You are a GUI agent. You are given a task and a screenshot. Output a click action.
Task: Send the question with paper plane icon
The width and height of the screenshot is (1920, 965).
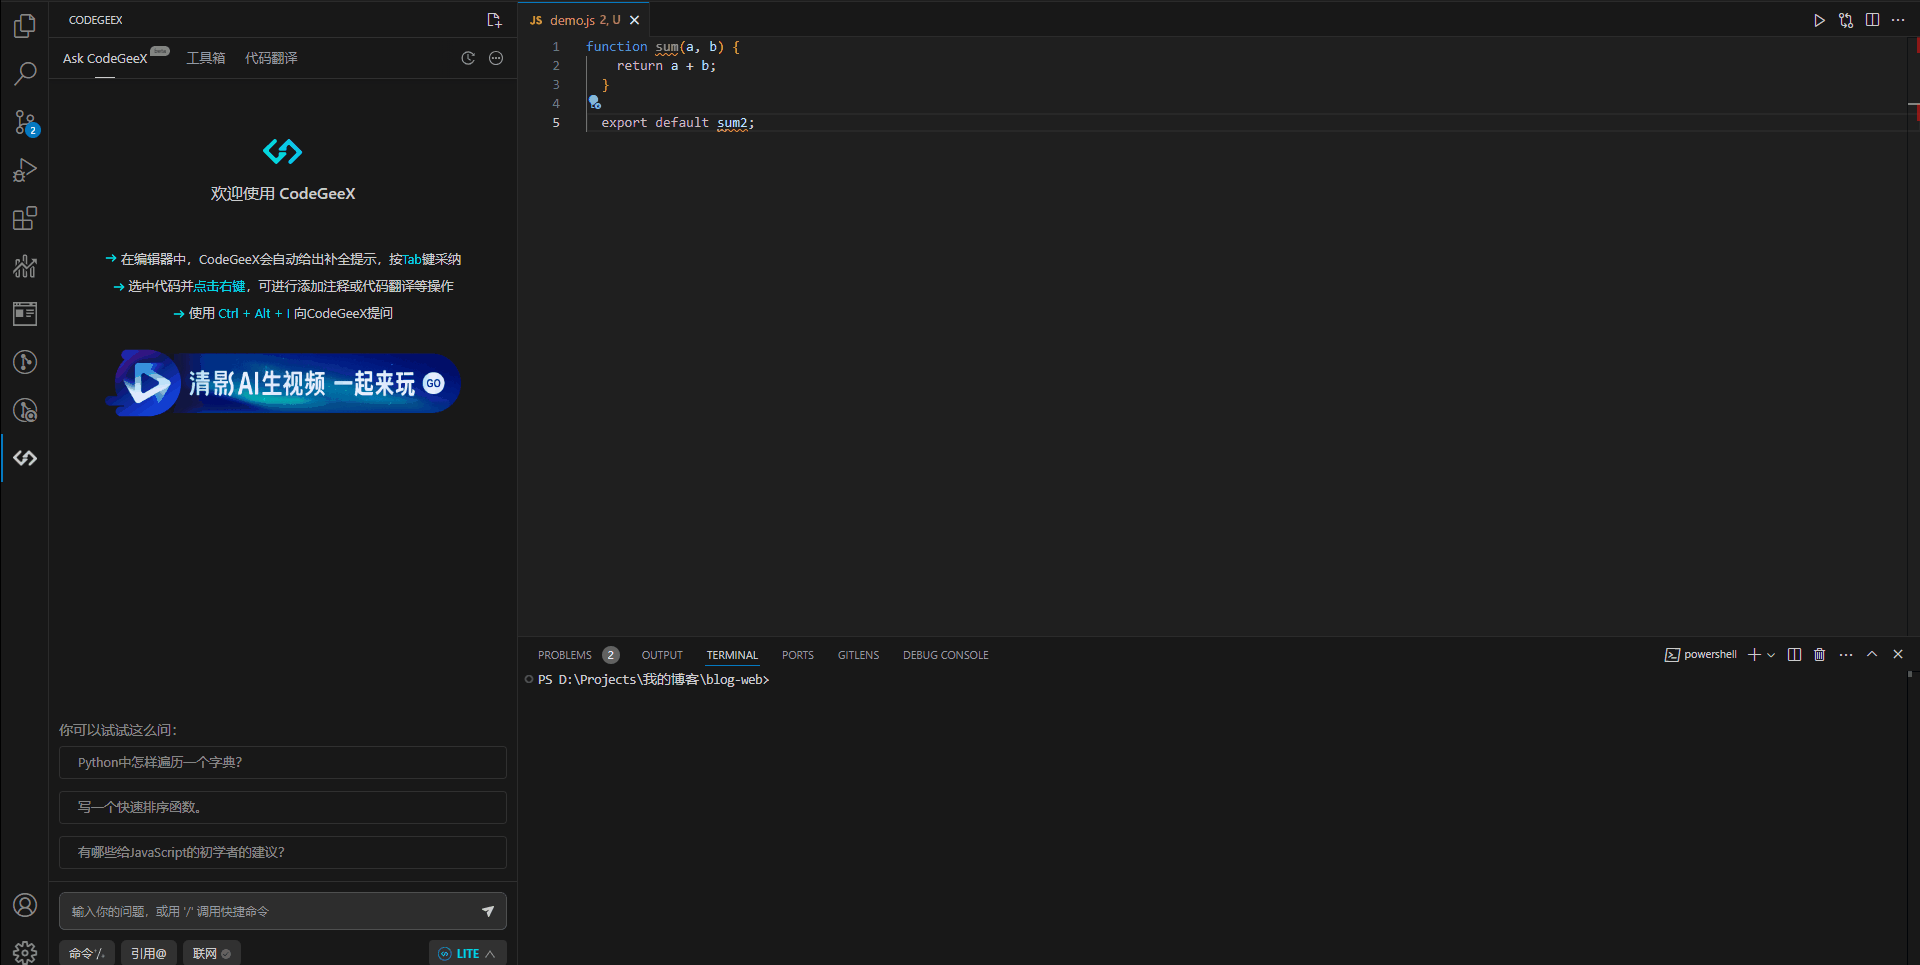pyautogui.click(x=488, y=911)
